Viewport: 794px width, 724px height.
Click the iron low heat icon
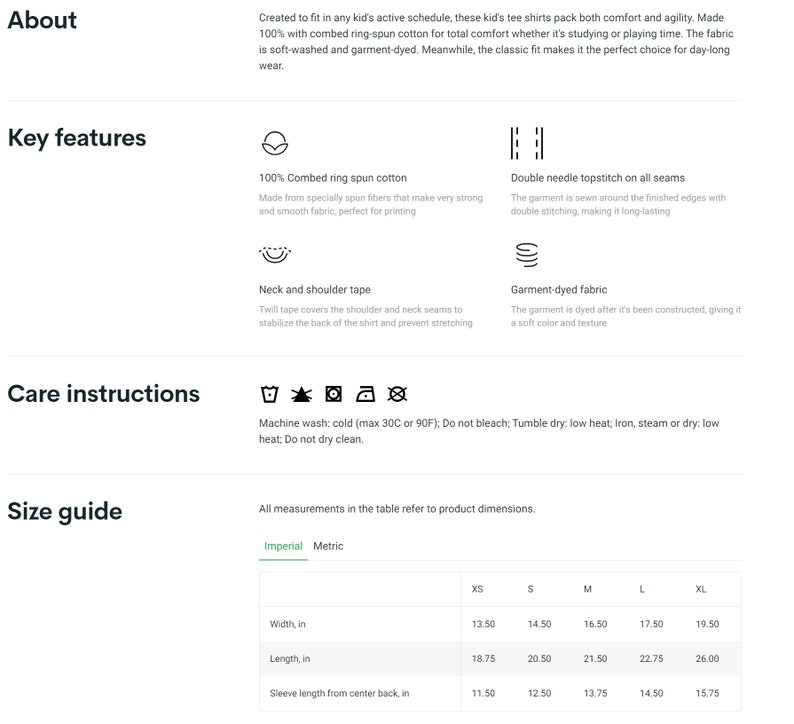click(366, 394)
